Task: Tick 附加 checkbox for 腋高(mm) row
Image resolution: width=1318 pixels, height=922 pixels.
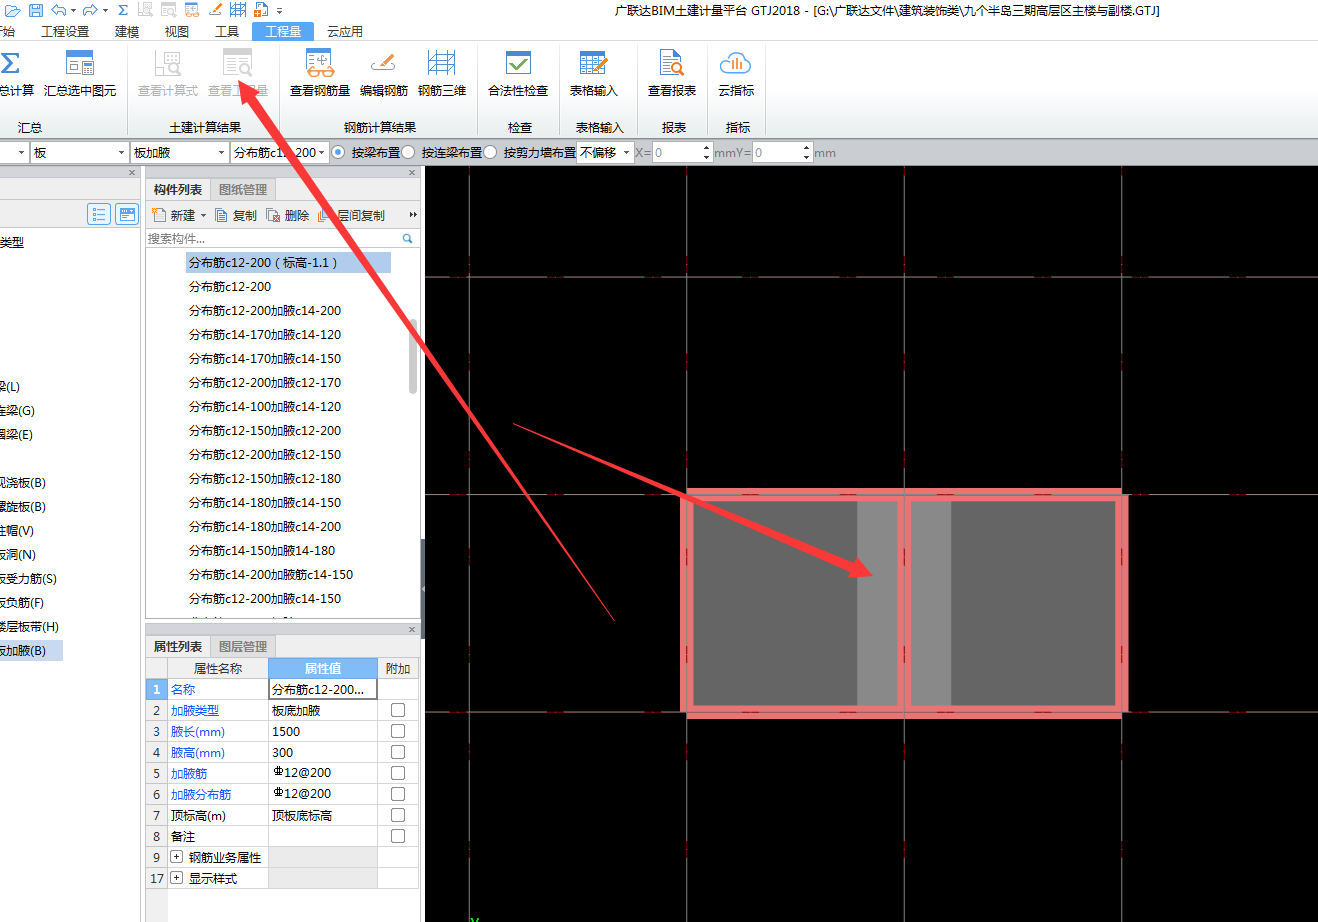Action: pos(398,752)
